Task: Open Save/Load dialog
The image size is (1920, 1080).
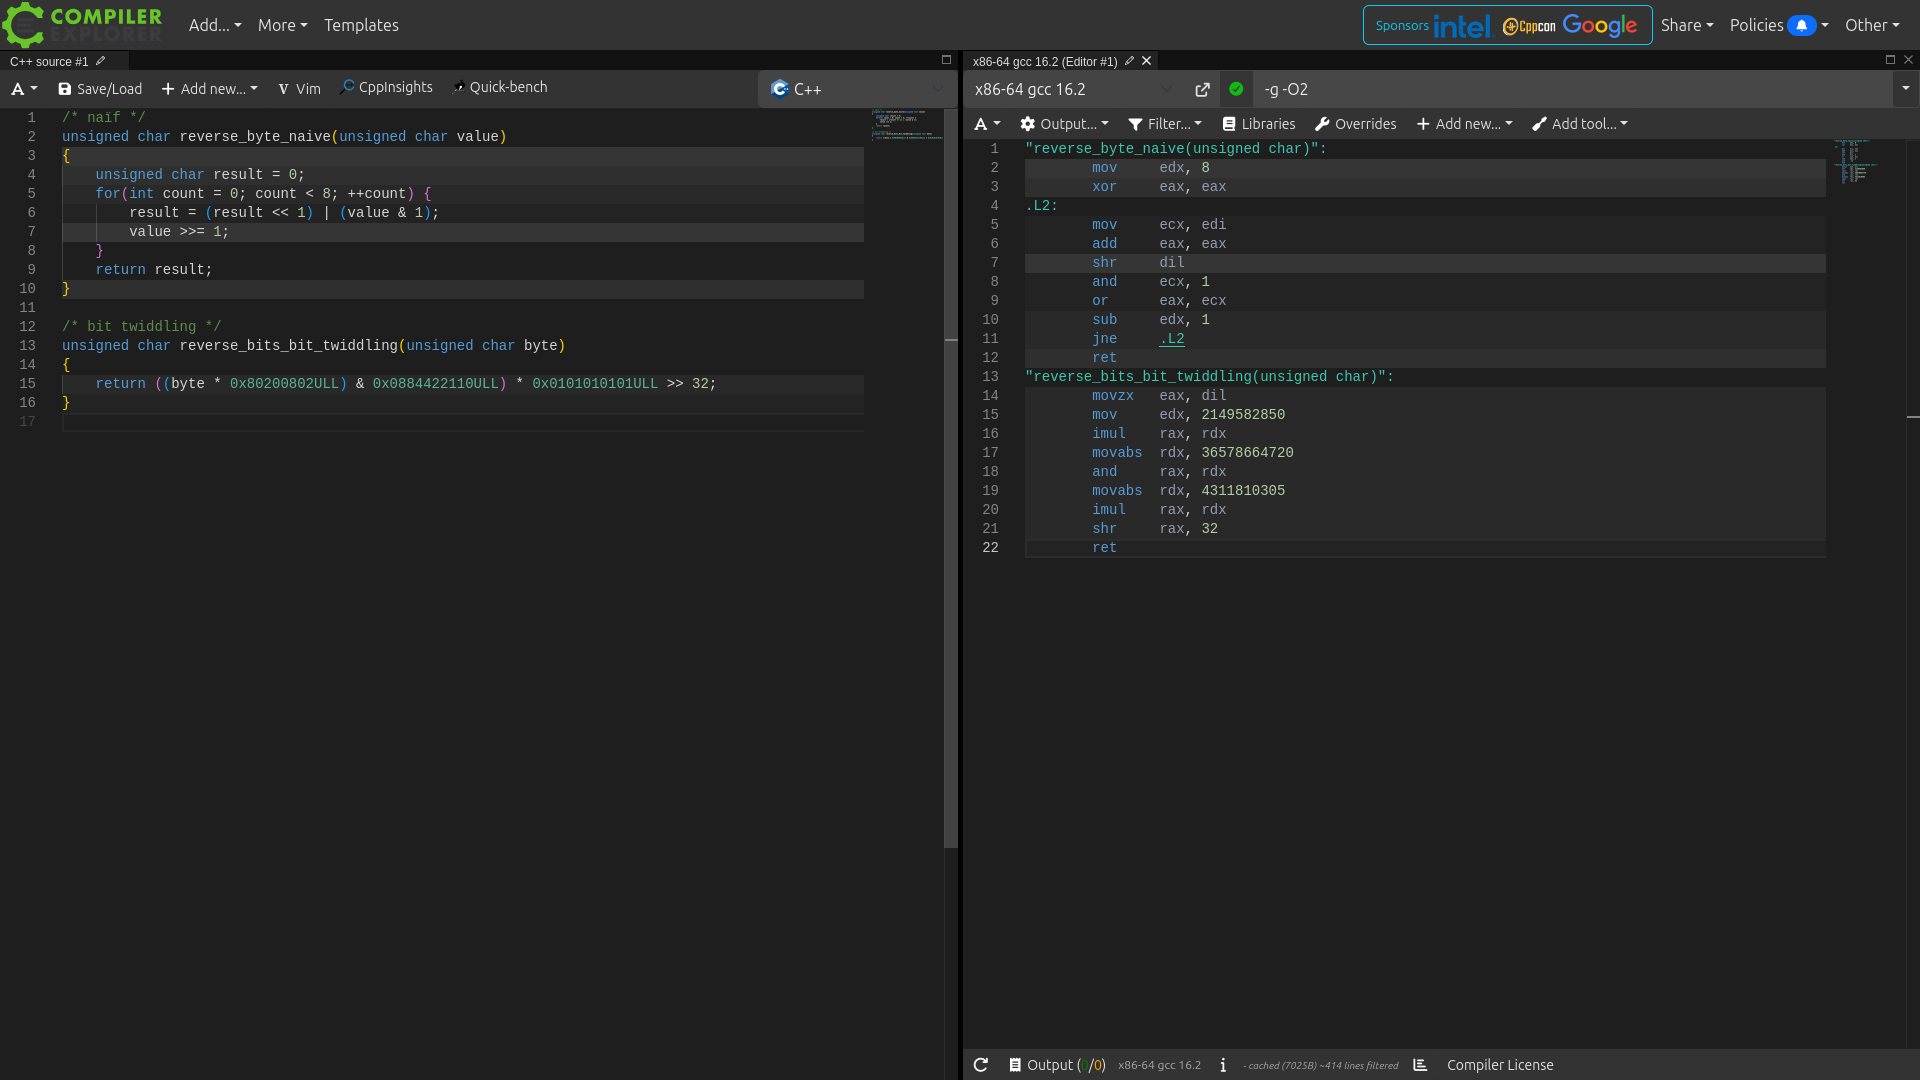Action: [100, 89]
